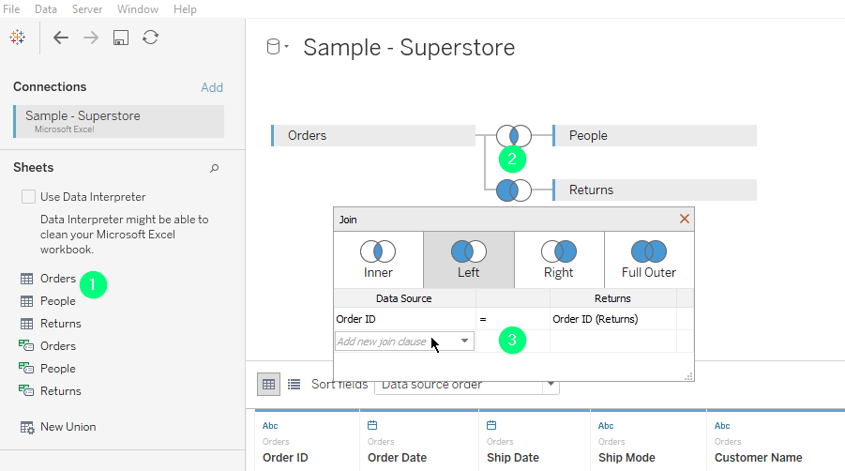
Task: Click the Orders table on canvas
Action: tap(373, 136)
